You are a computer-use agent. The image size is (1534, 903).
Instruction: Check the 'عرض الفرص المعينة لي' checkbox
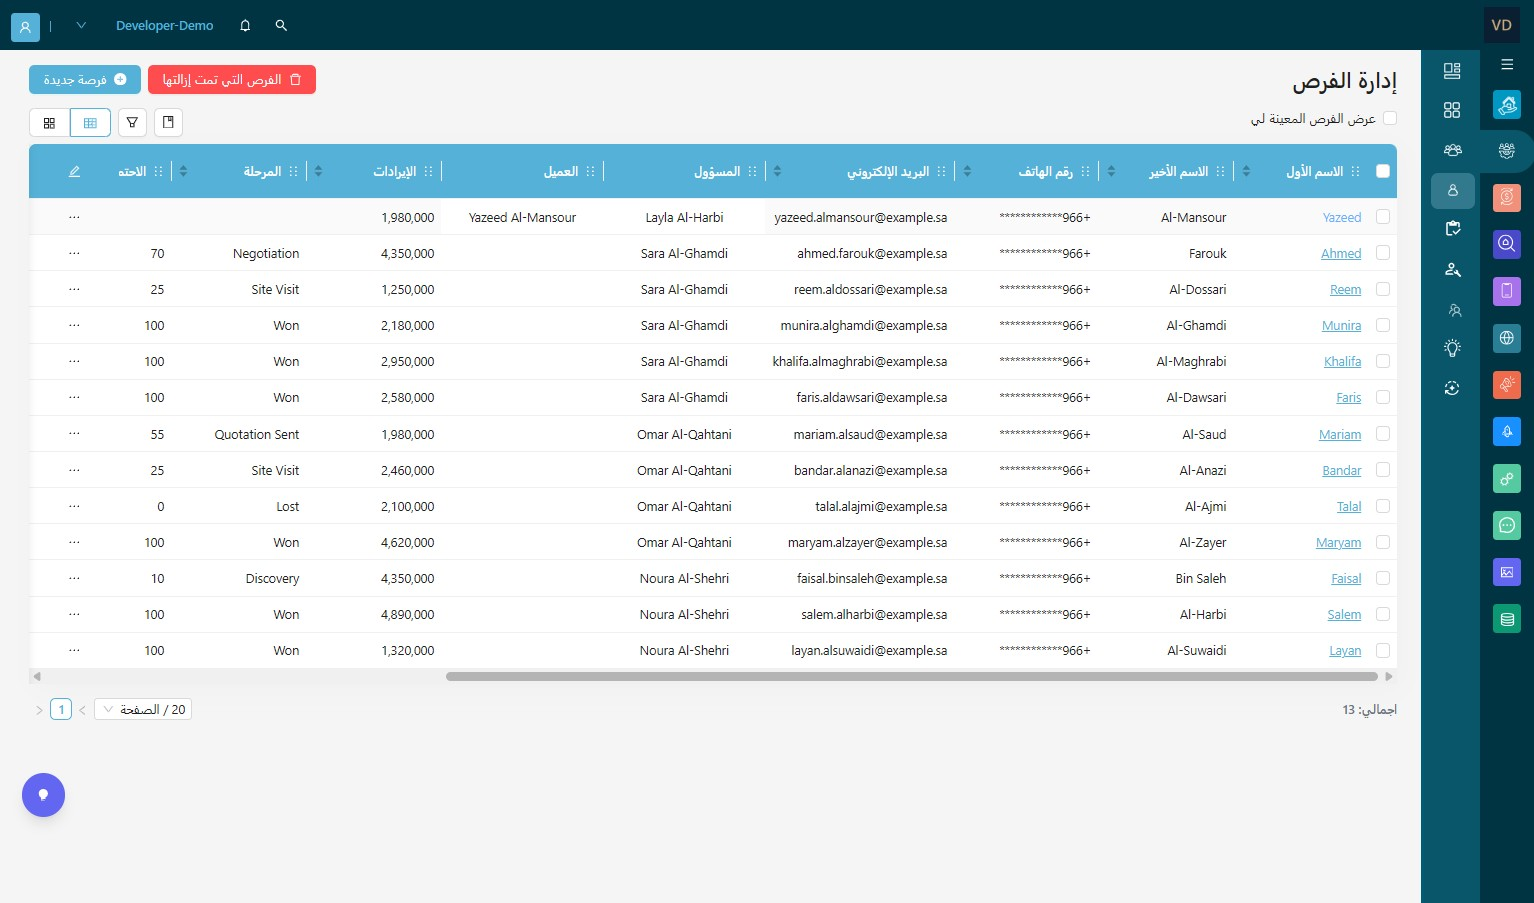point(1390,118)
